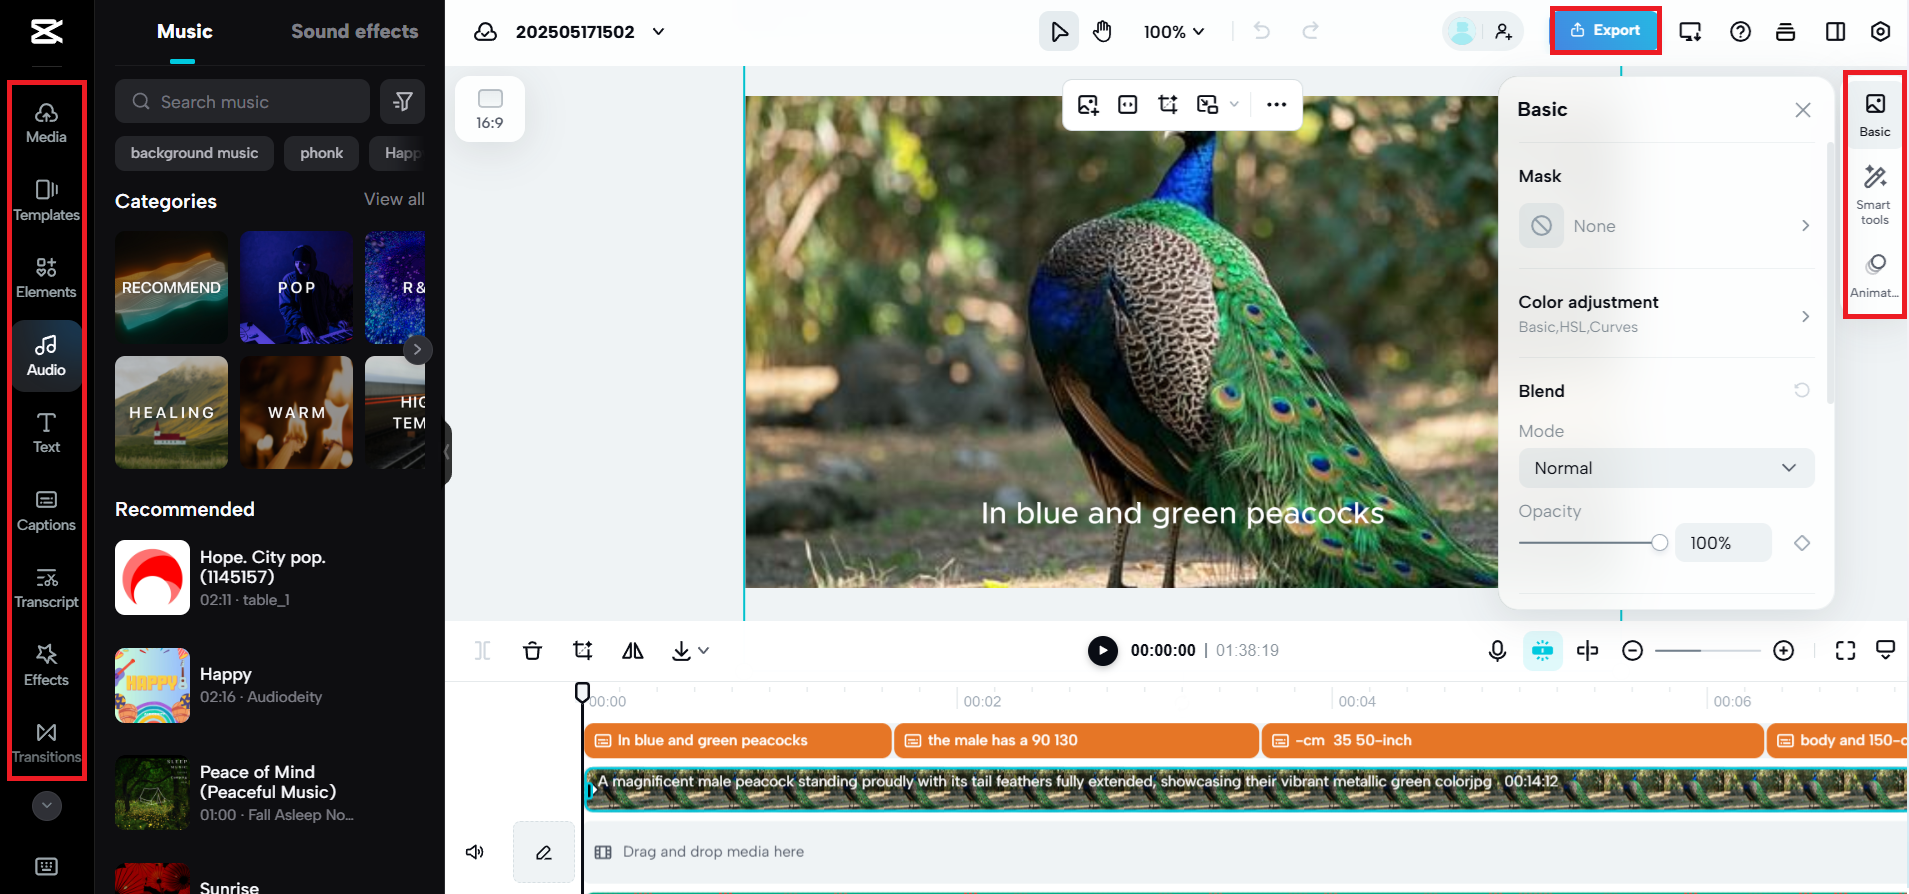Open the RECOMMEND category thumbnail

click(171, 288)
